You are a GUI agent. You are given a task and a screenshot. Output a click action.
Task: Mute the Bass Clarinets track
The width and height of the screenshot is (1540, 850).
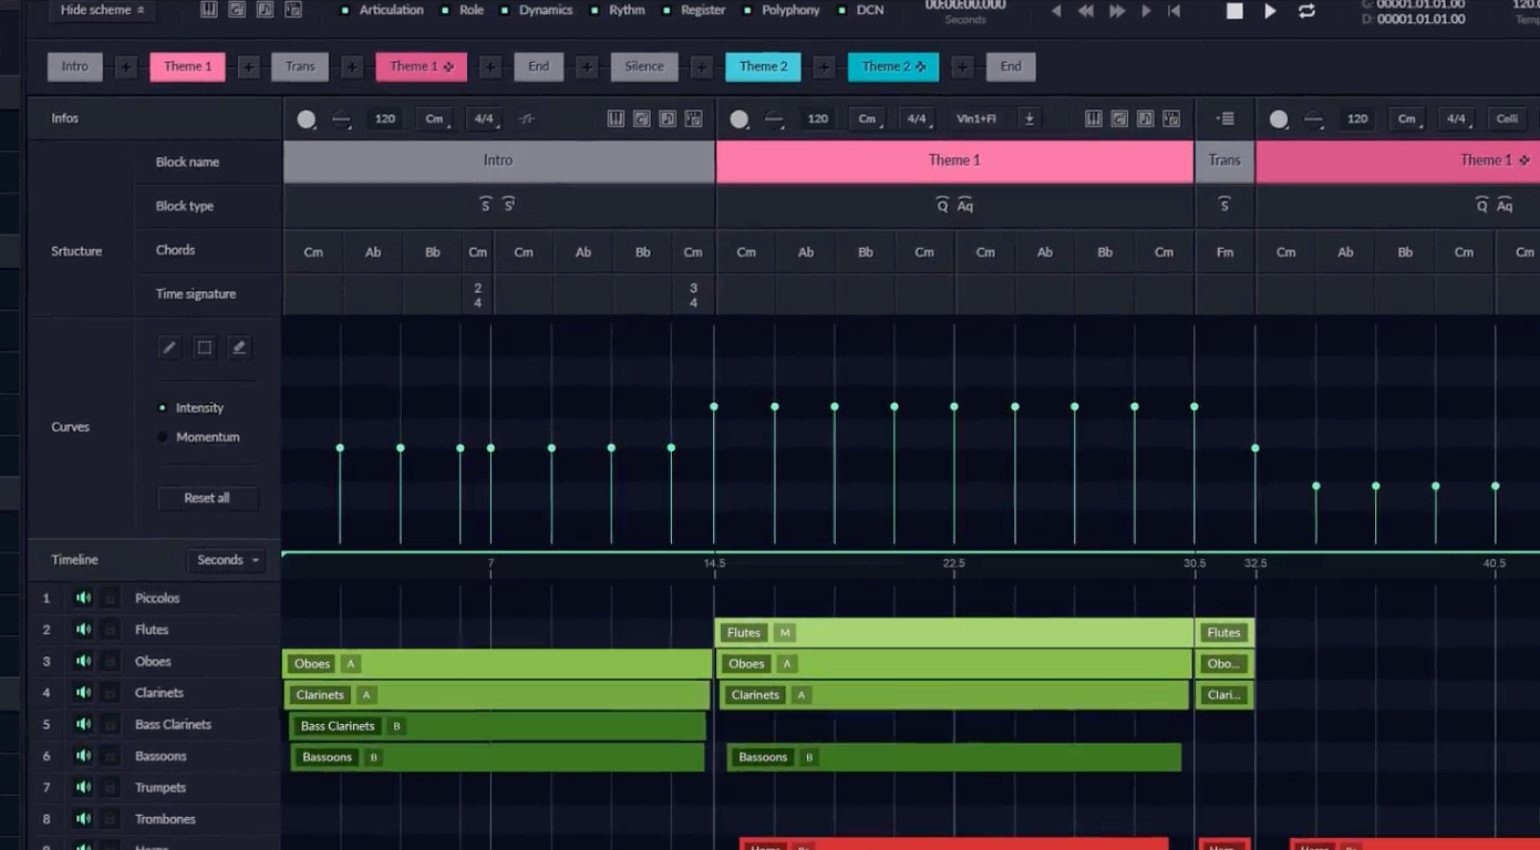[x=83, y=724]
